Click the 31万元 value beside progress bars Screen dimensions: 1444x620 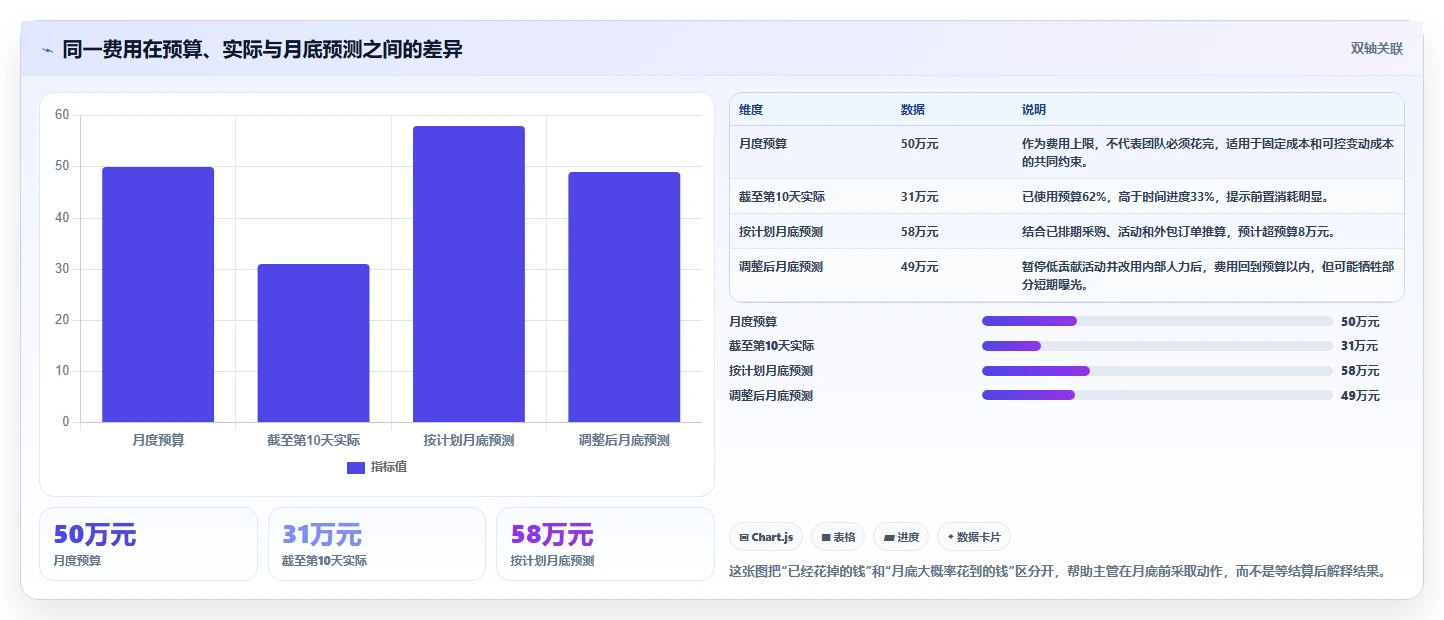1359,346
